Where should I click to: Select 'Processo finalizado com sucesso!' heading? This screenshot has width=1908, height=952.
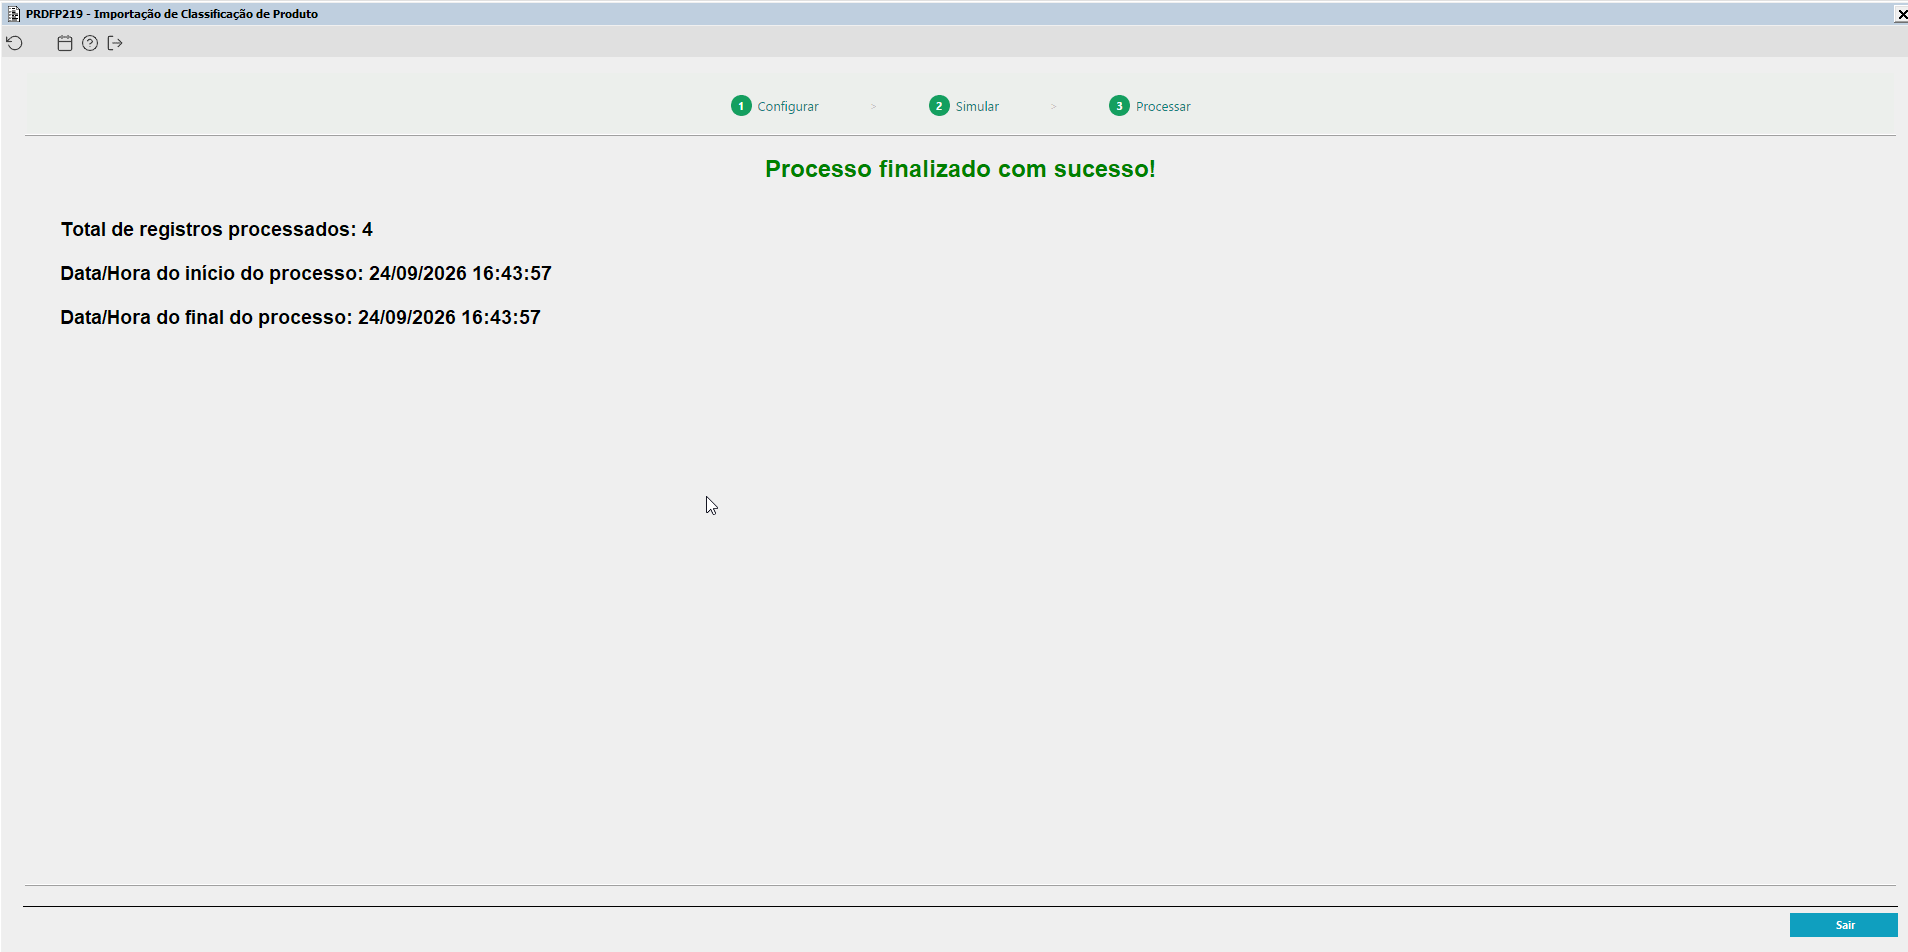(960, 169)
